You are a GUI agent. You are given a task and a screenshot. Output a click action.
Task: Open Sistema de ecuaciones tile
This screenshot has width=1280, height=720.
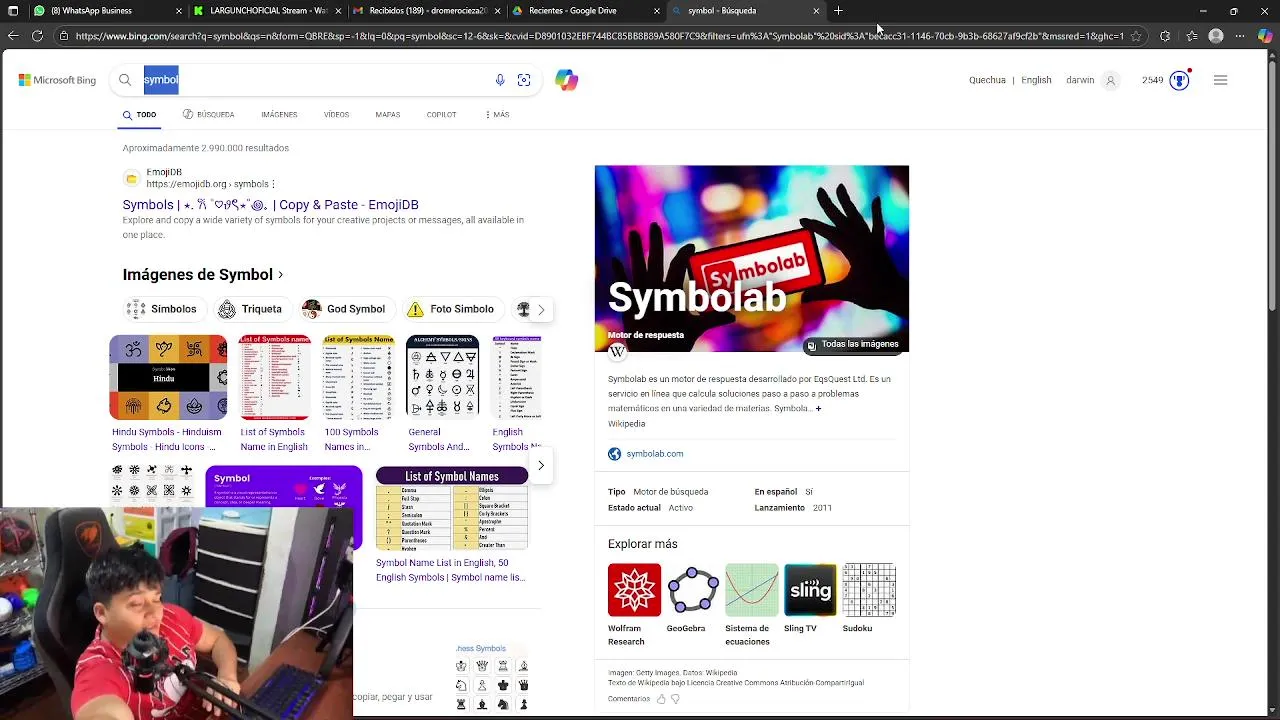(x=752, y=590)
